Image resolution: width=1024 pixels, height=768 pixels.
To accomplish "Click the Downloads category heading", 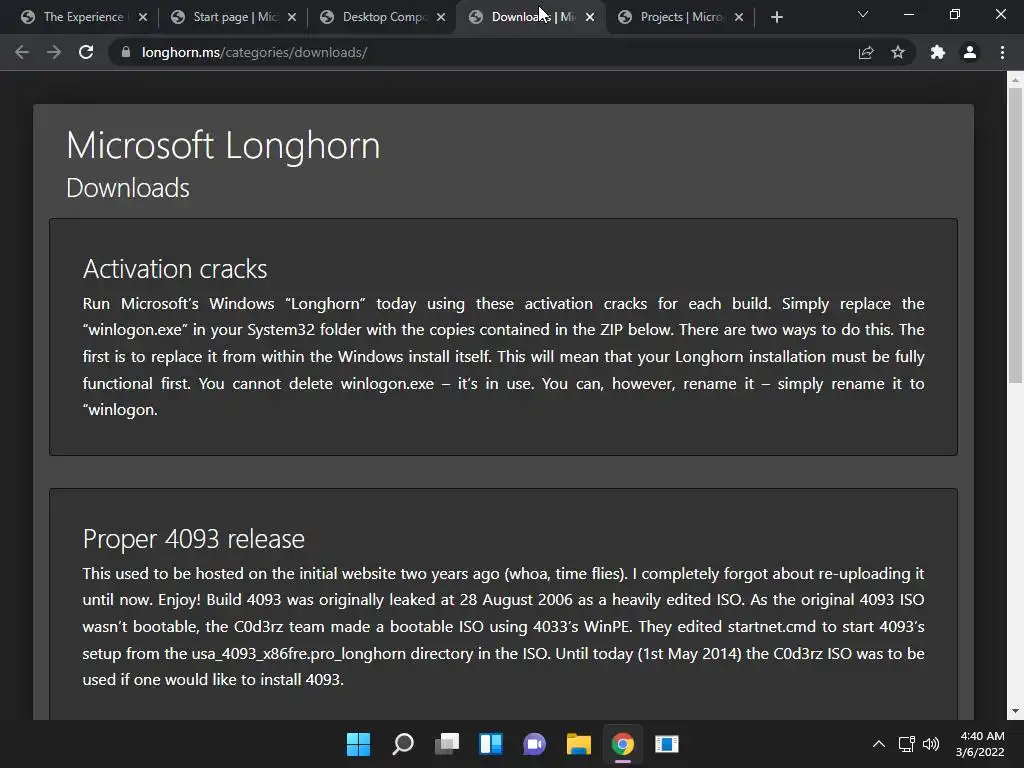I will (x=128, y=188).
